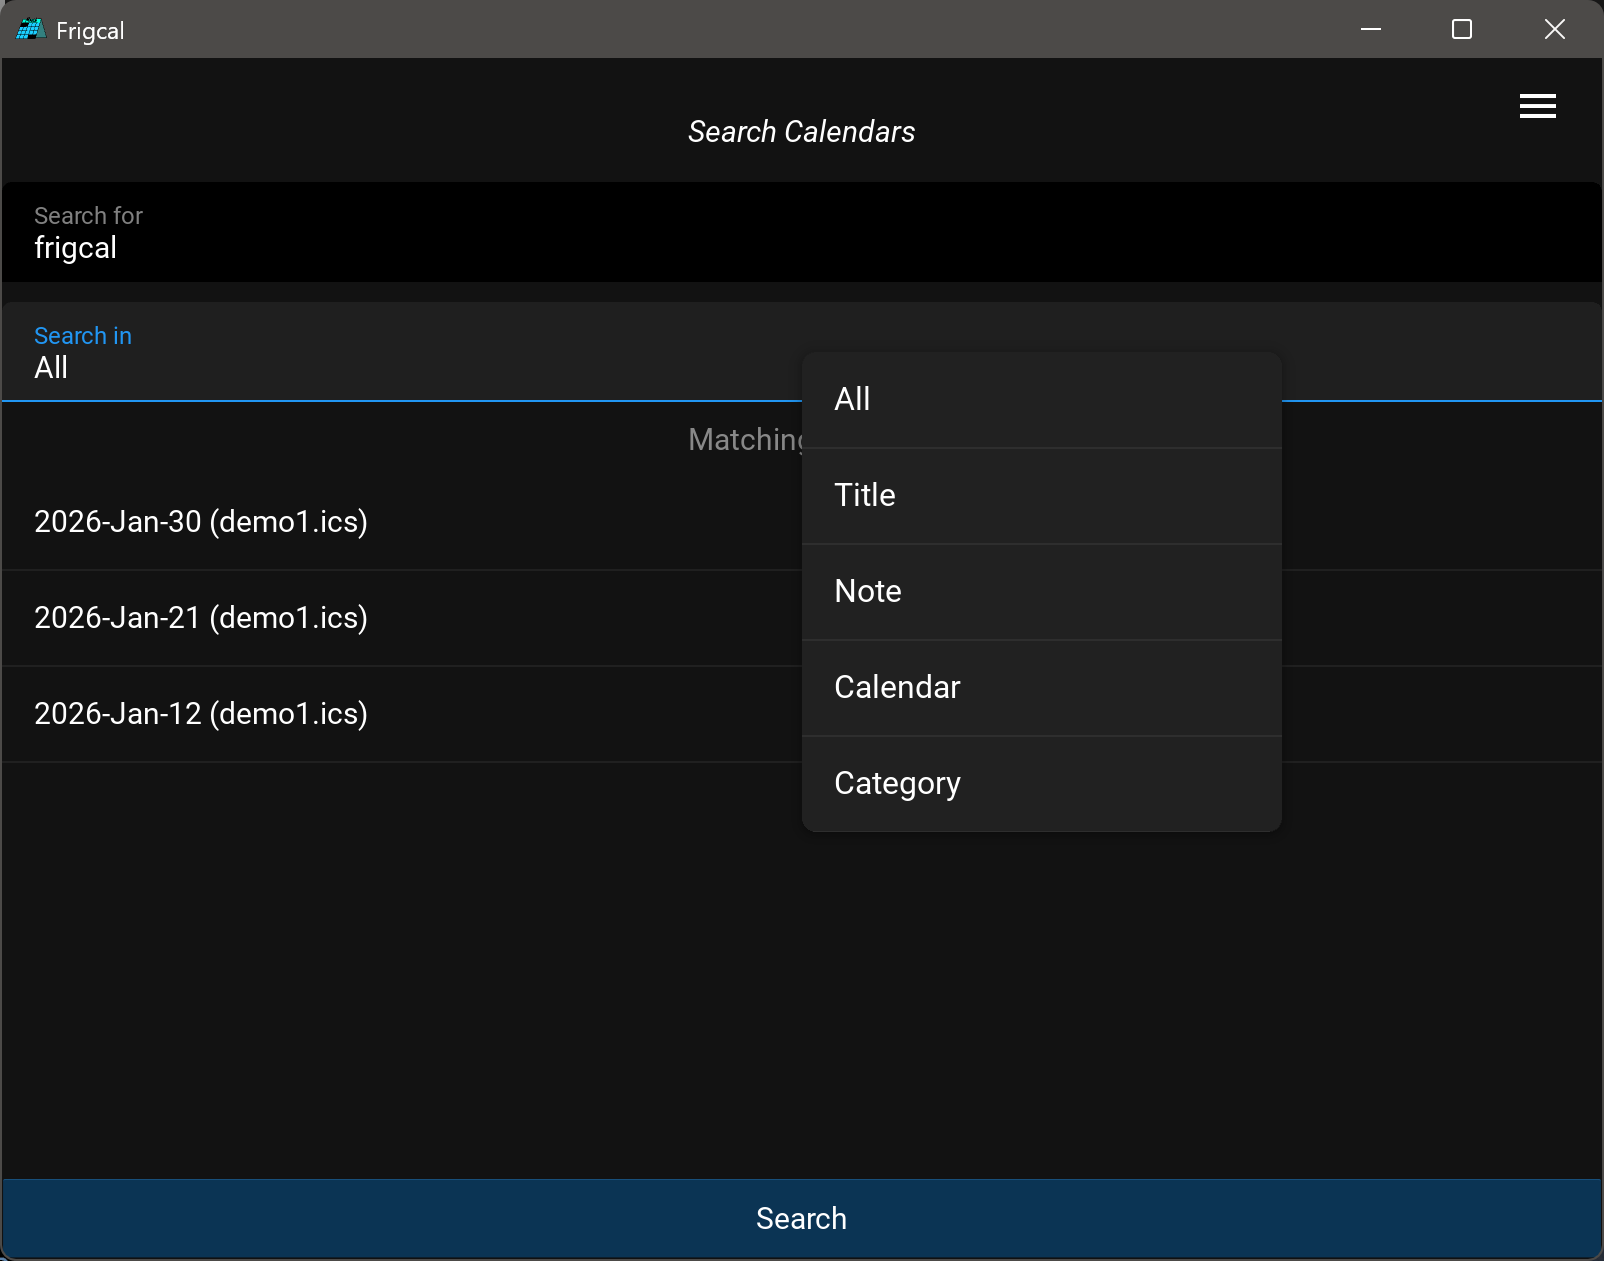
Task: Open the hamburger menu icon
Action: 1537,106
